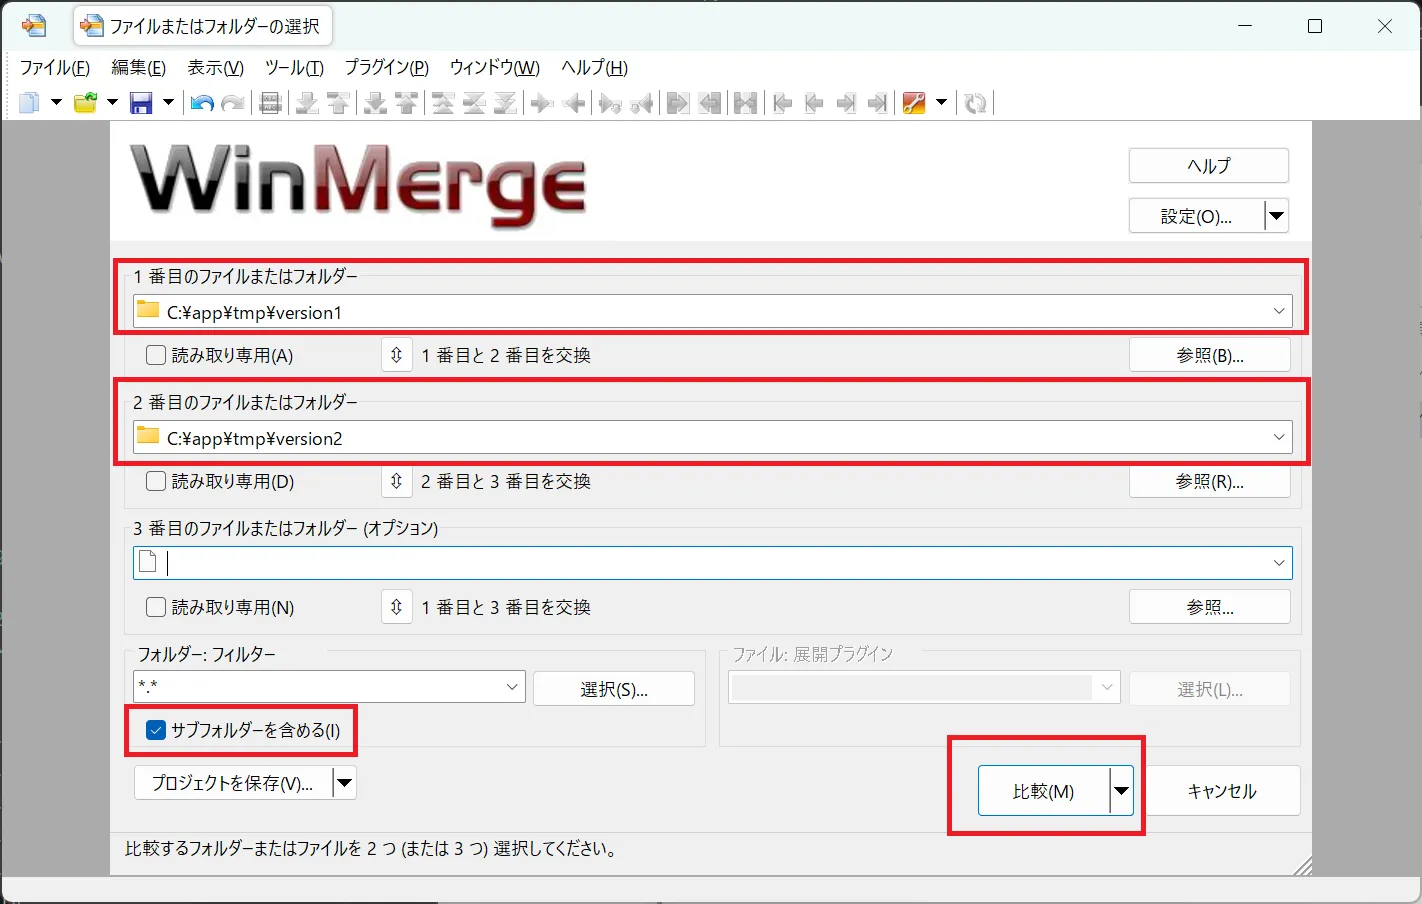Enable 読み取り専用(A) checkbox
This screenshot has width=1422, height=904.
pyautogui.click(x=156, y=355)
